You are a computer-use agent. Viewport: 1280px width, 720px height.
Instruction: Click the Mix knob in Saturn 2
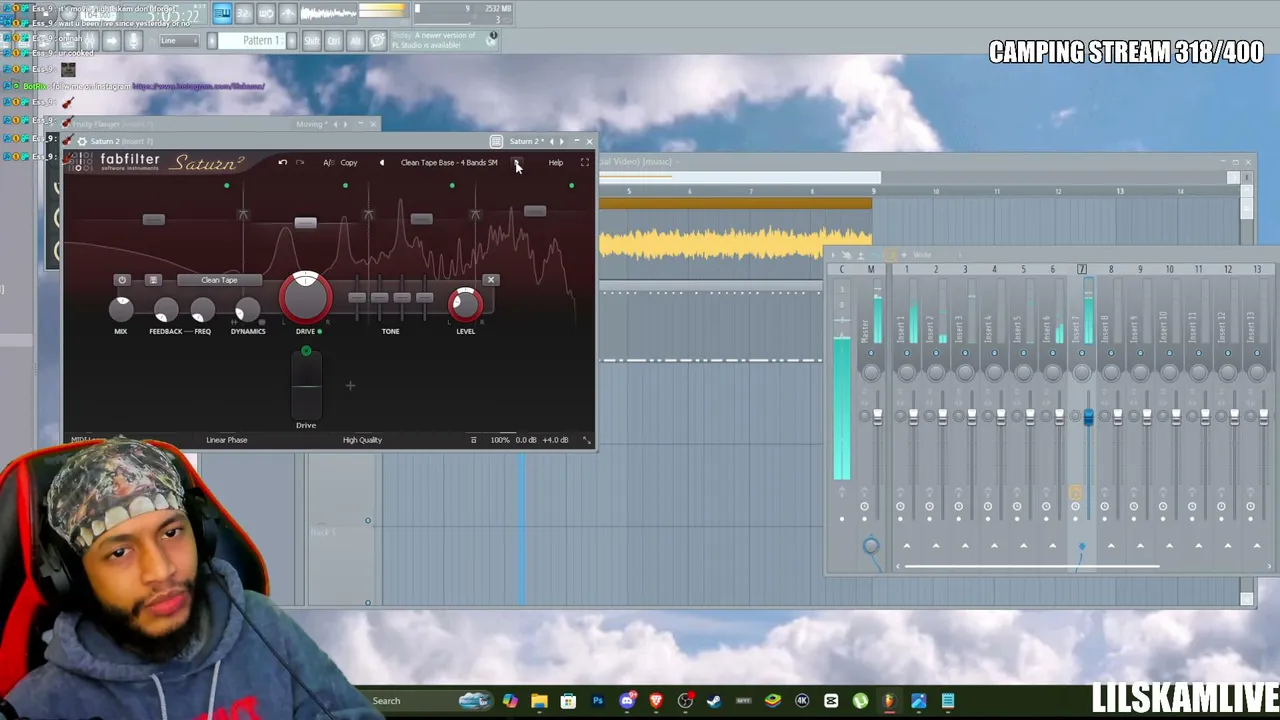pos(121,309)
